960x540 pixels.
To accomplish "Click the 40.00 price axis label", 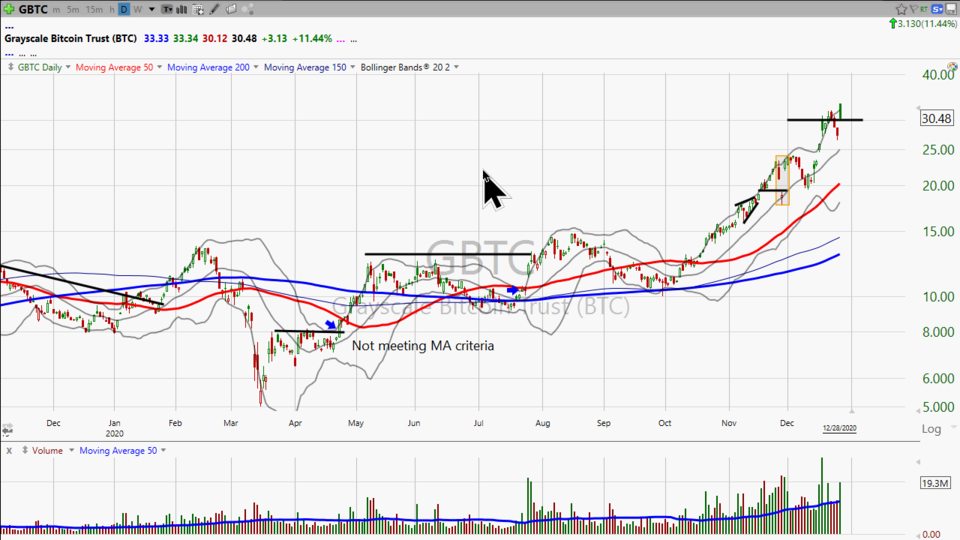I will (x=938, y=75).
